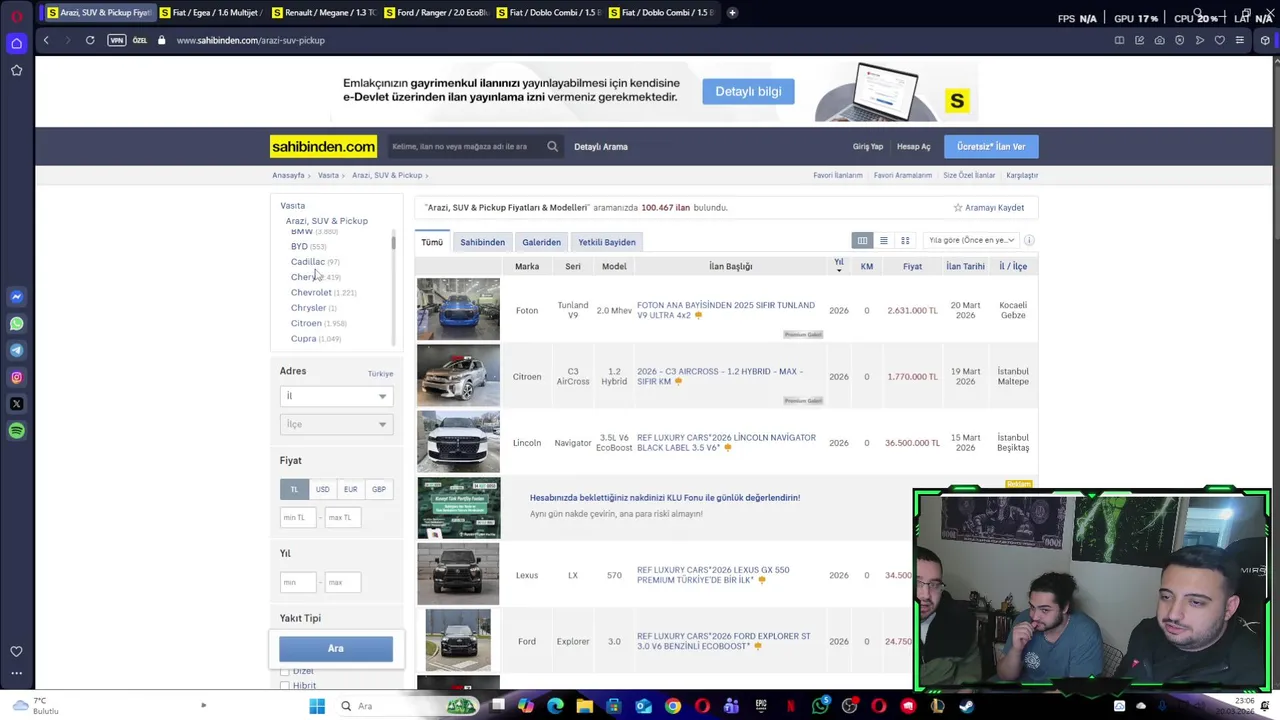Click the min TL price input
Viewport: 1280px width, 720px height.
pyautogui.click(x=298, y=517)
